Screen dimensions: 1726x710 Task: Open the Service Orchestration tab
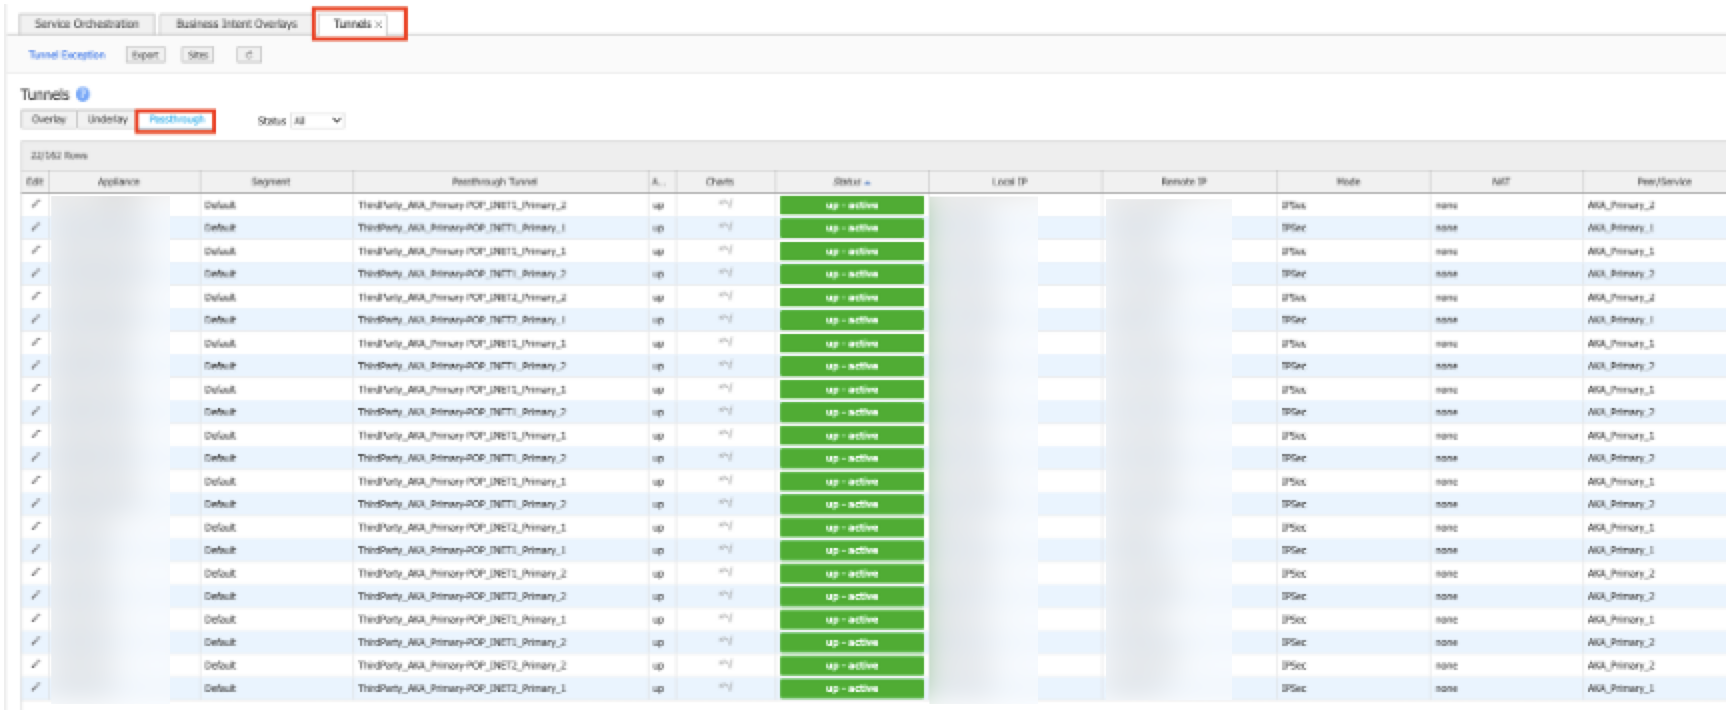[x=86, y=23]
